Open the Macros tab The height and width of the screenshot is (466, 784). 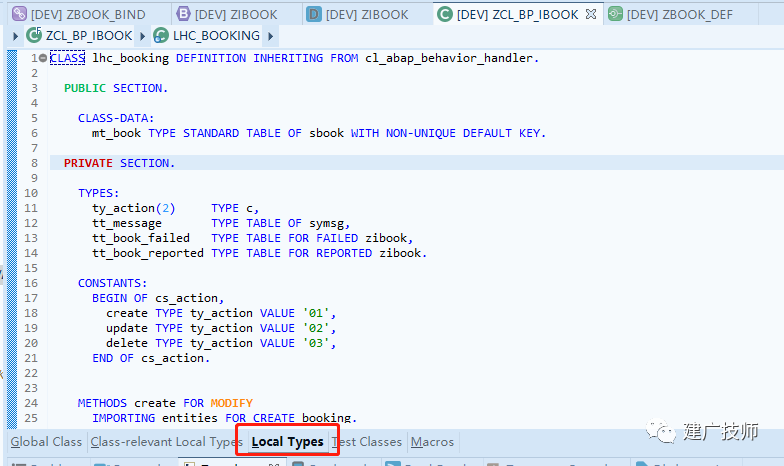432,442
